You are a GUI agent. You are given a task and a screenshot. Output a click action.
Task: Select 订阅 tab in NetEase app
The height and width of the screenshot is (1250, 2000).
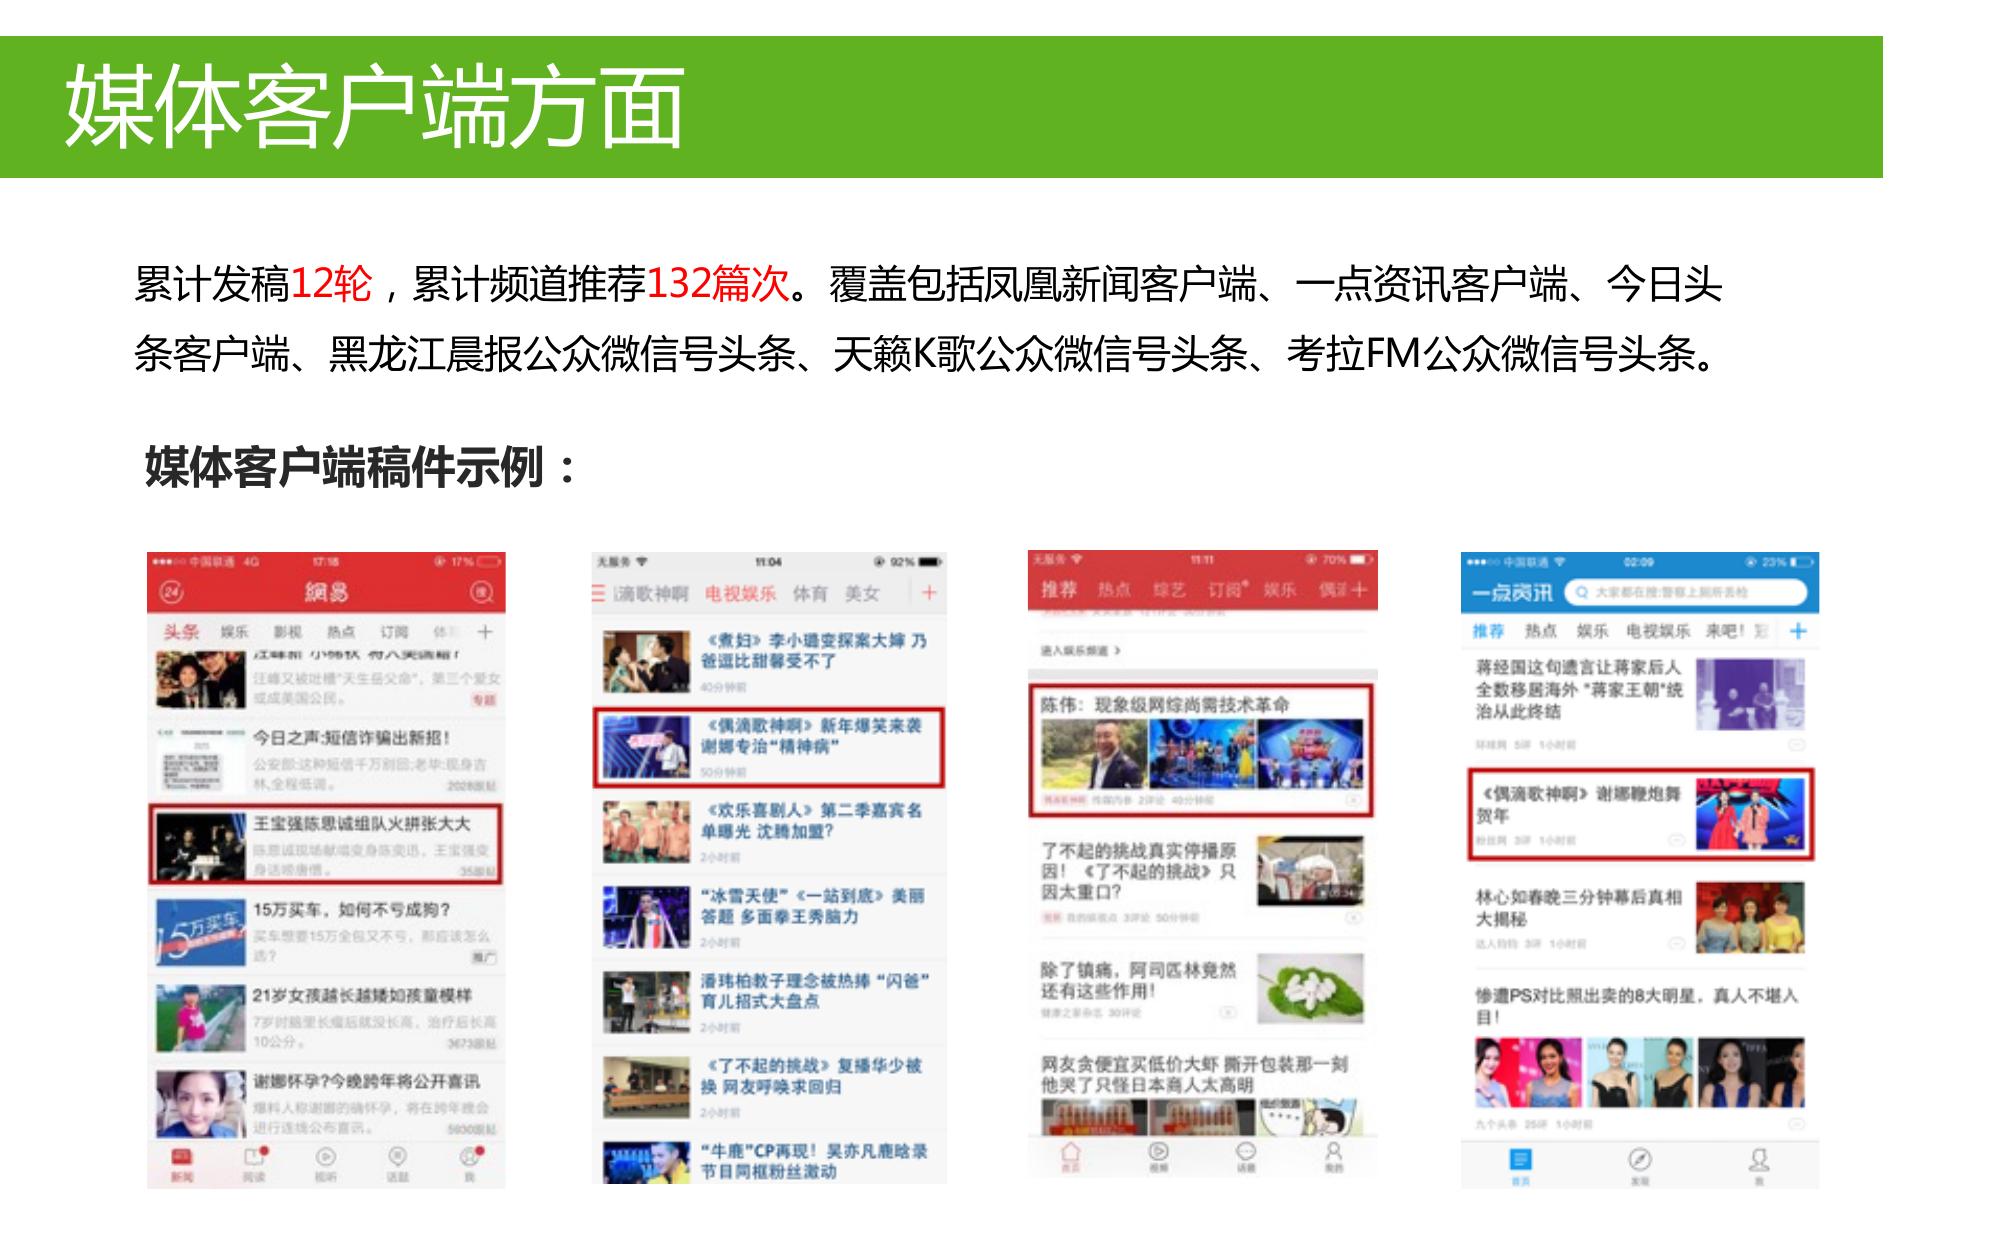pos(394,632)
